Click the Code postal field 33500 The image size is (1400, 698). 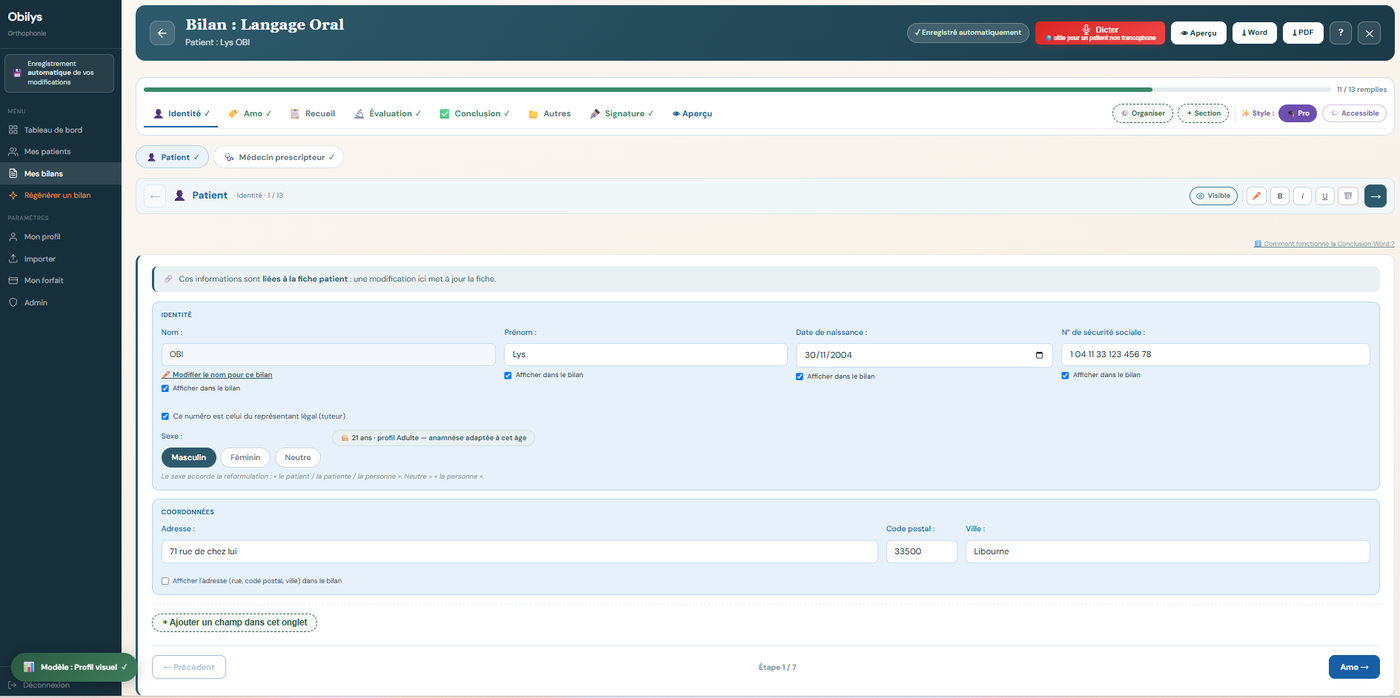(x=921, y=552)
